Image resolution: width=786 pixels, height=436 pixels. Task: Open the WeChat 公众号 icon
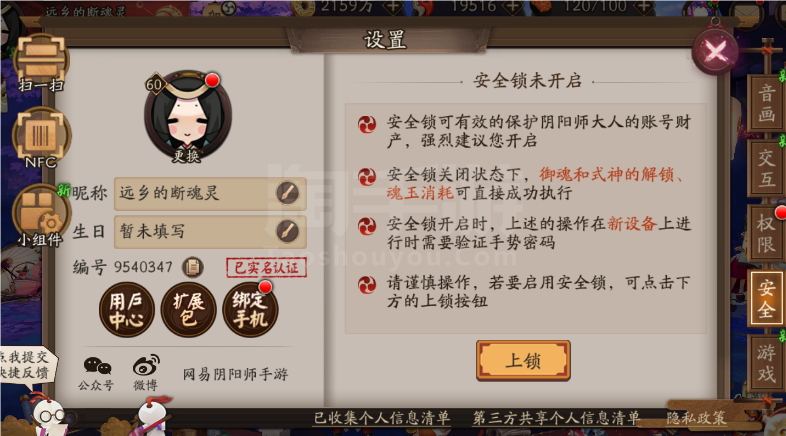96,373
